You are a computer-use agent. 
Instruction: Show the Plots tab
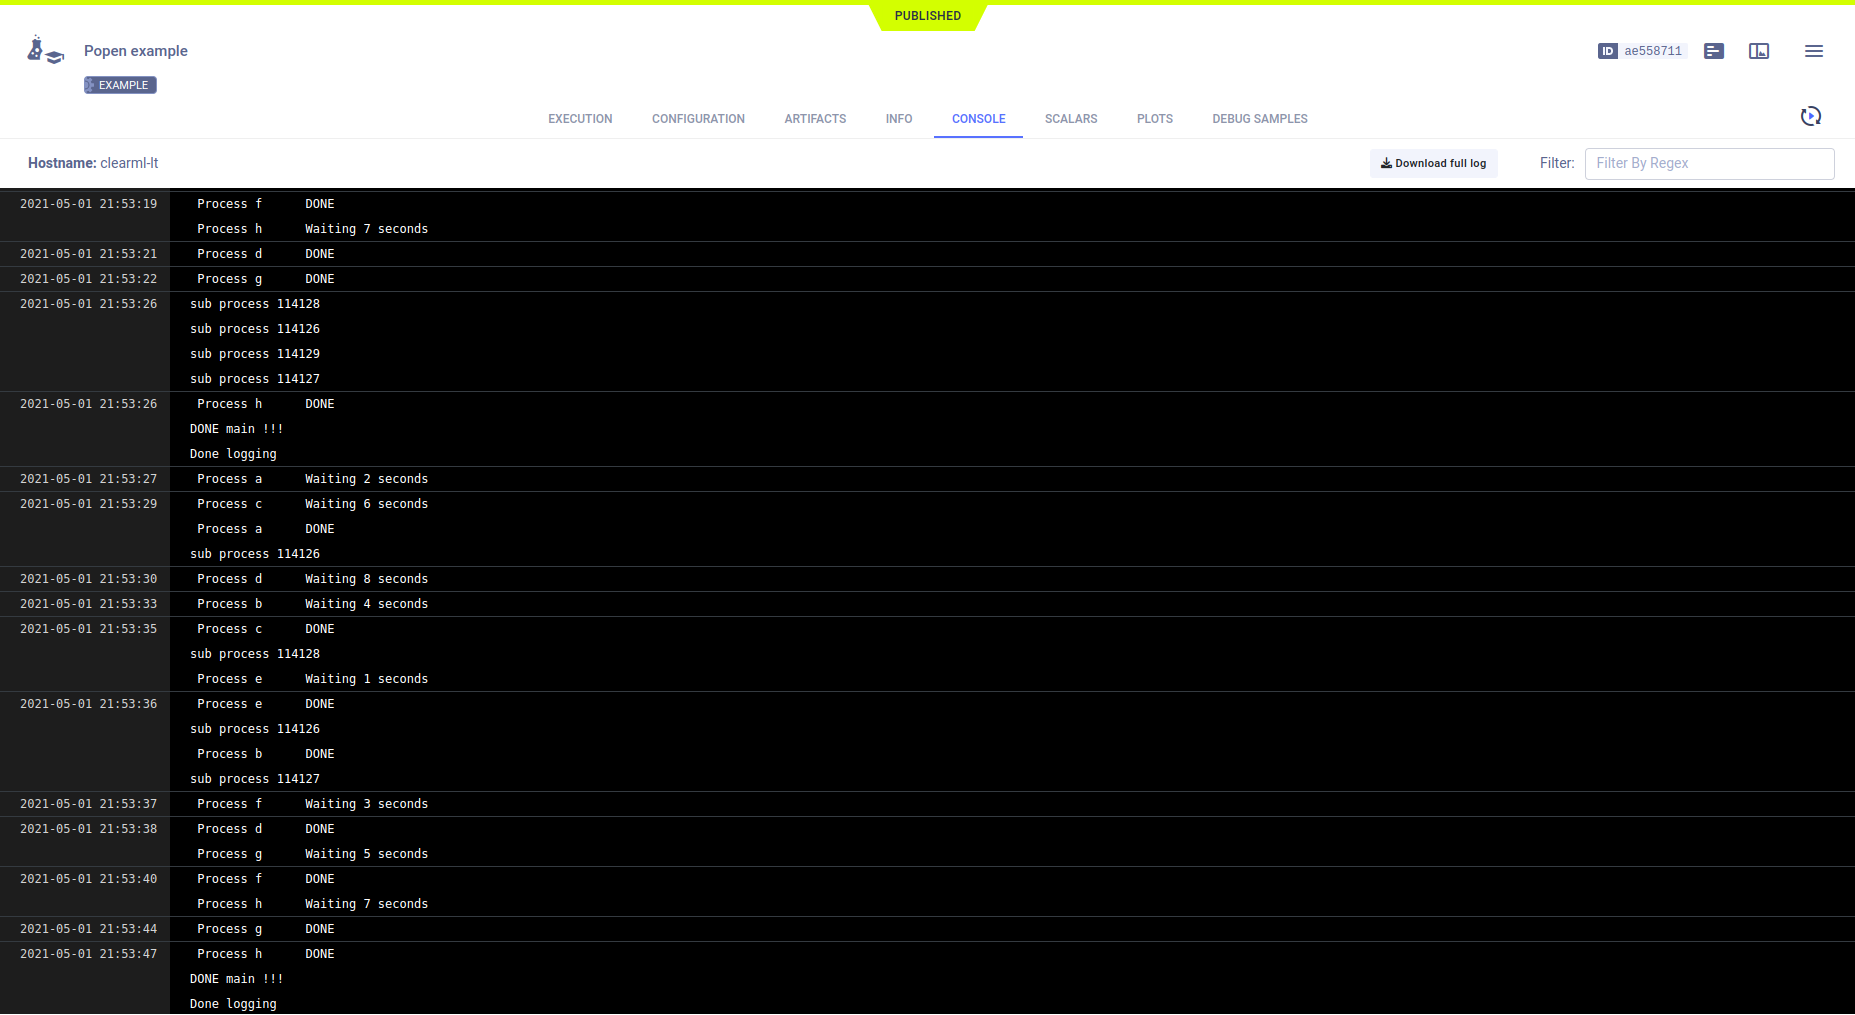tap(1154, 119)
